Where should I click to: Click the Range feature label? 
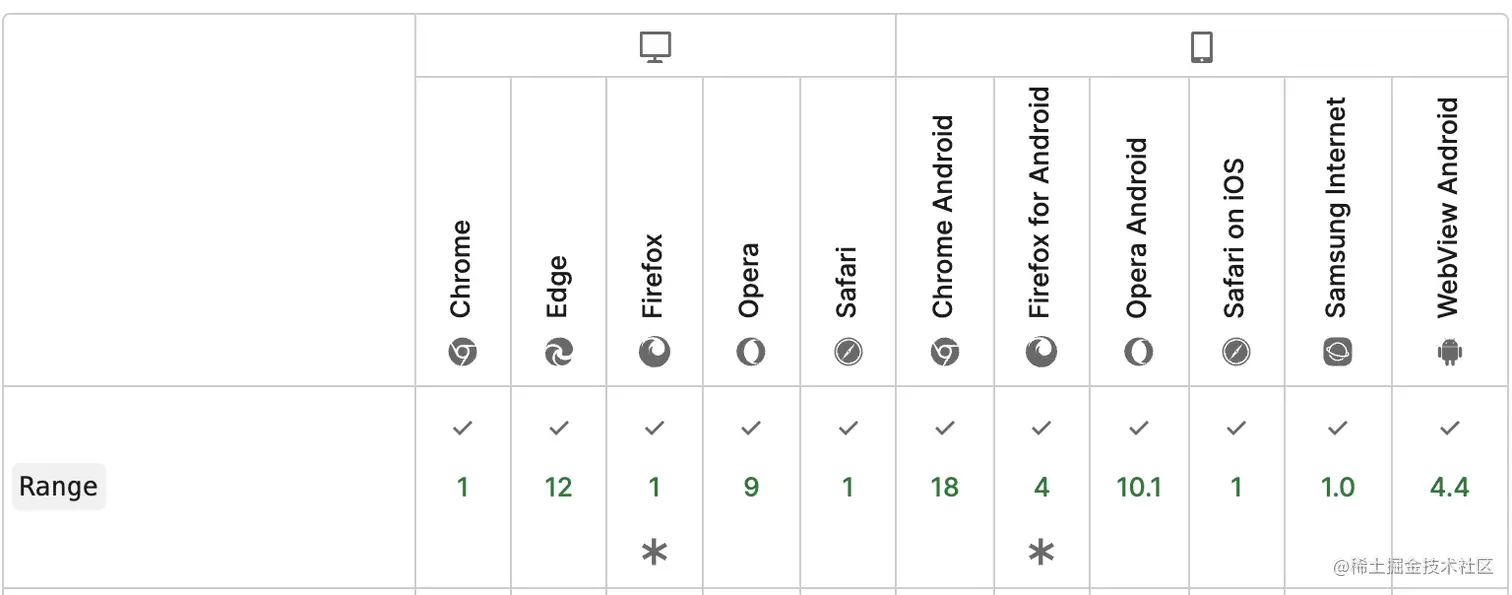point(59,487)
